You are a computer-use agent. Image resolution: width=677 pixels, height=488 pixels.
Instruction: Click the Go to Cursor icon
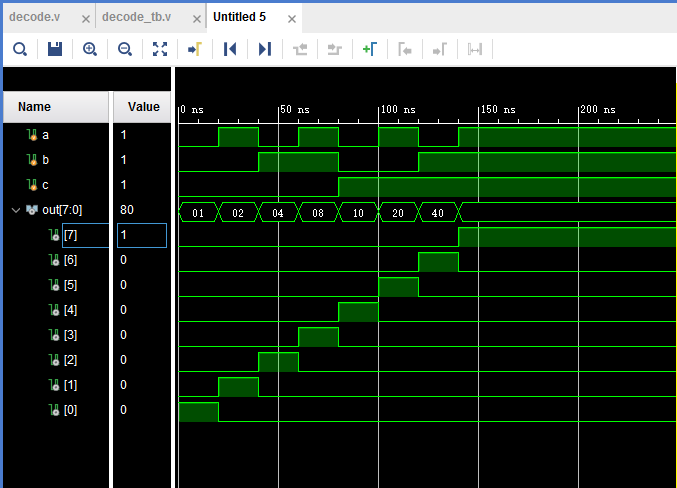click(x=195, y=49)
